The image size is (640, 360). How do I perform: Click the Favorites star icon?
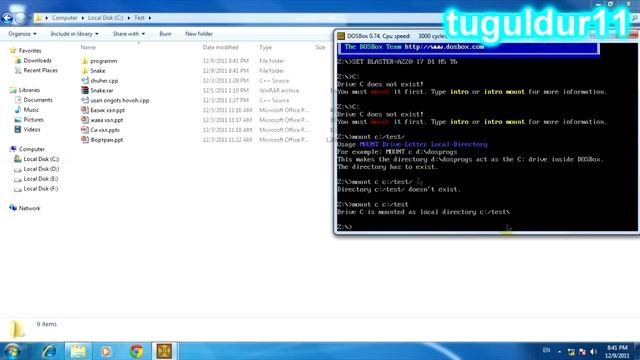click(x=13, y=50)
